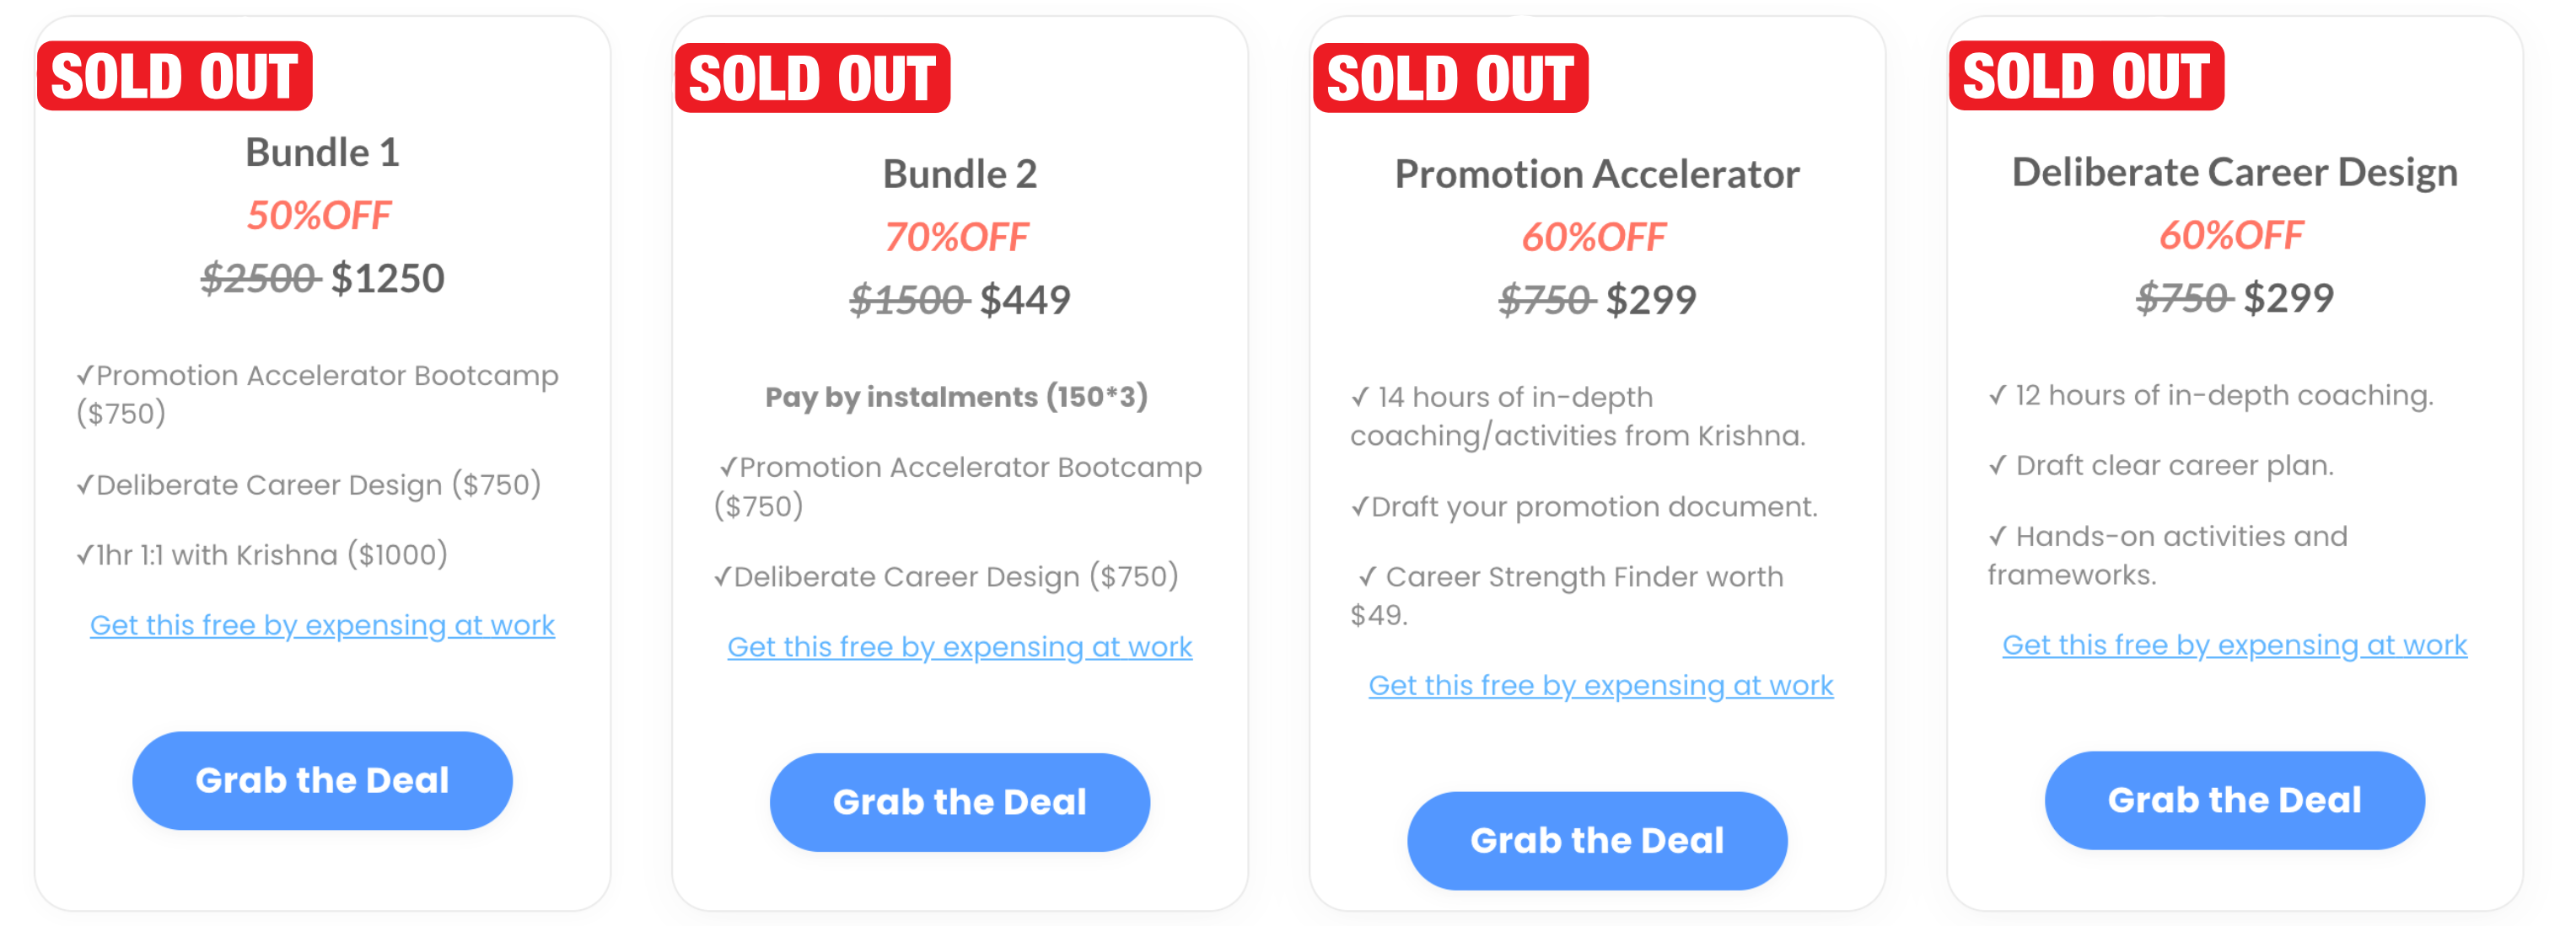Select the Bundle 2 heading
Viewport: 2560px width, 926px height.
coord(959,174)
